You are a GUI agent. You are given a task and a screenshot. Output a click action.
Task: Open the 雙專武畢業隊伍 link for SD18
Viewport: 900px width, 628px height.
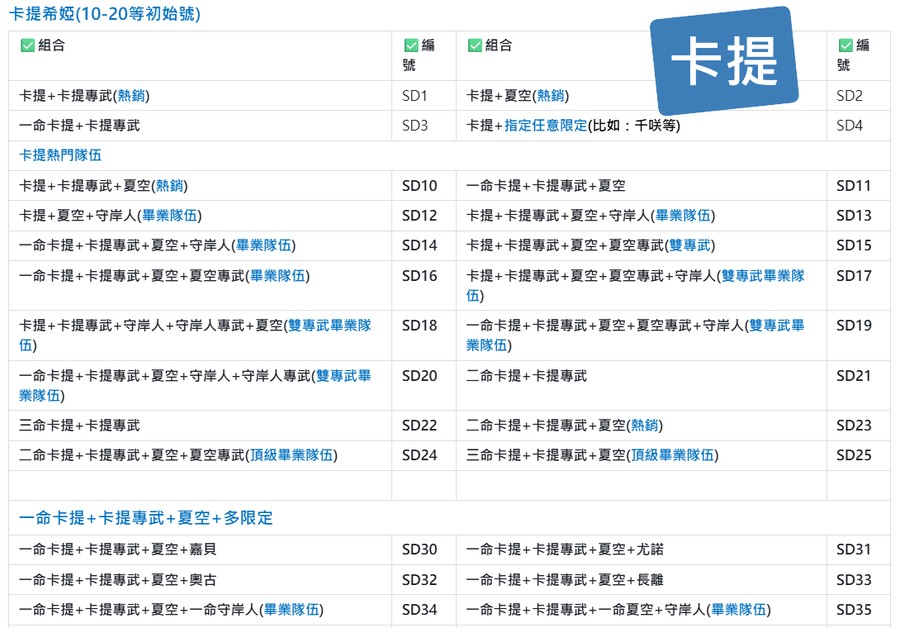click(x=328, y=326)
